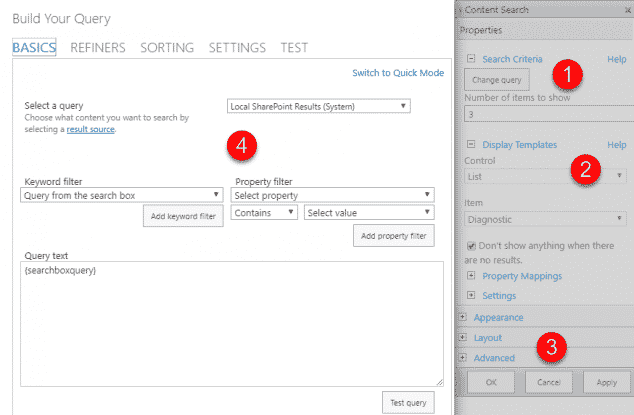Click the Add keyword filter button
The height and width of the screenshot is (415, 634).
[x=183, y=217]
